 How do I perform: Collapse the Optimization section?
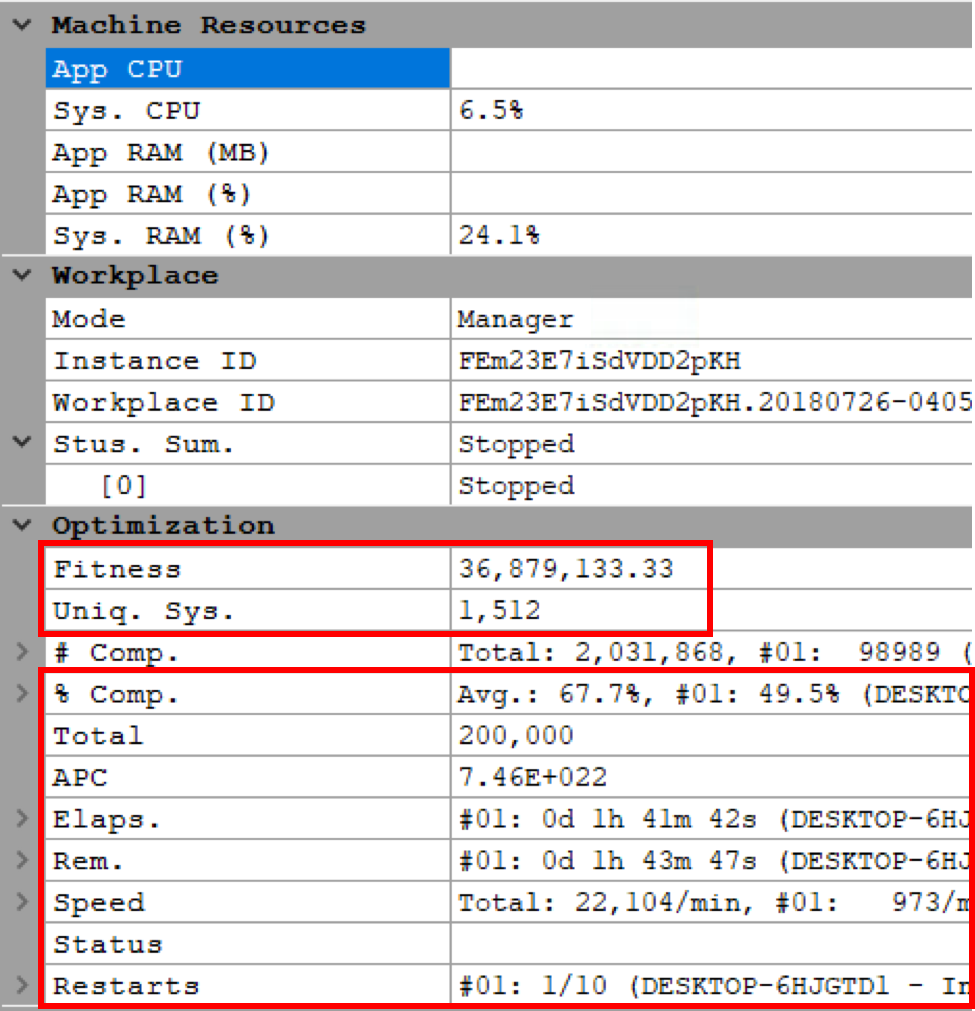(x=22, y=526)
